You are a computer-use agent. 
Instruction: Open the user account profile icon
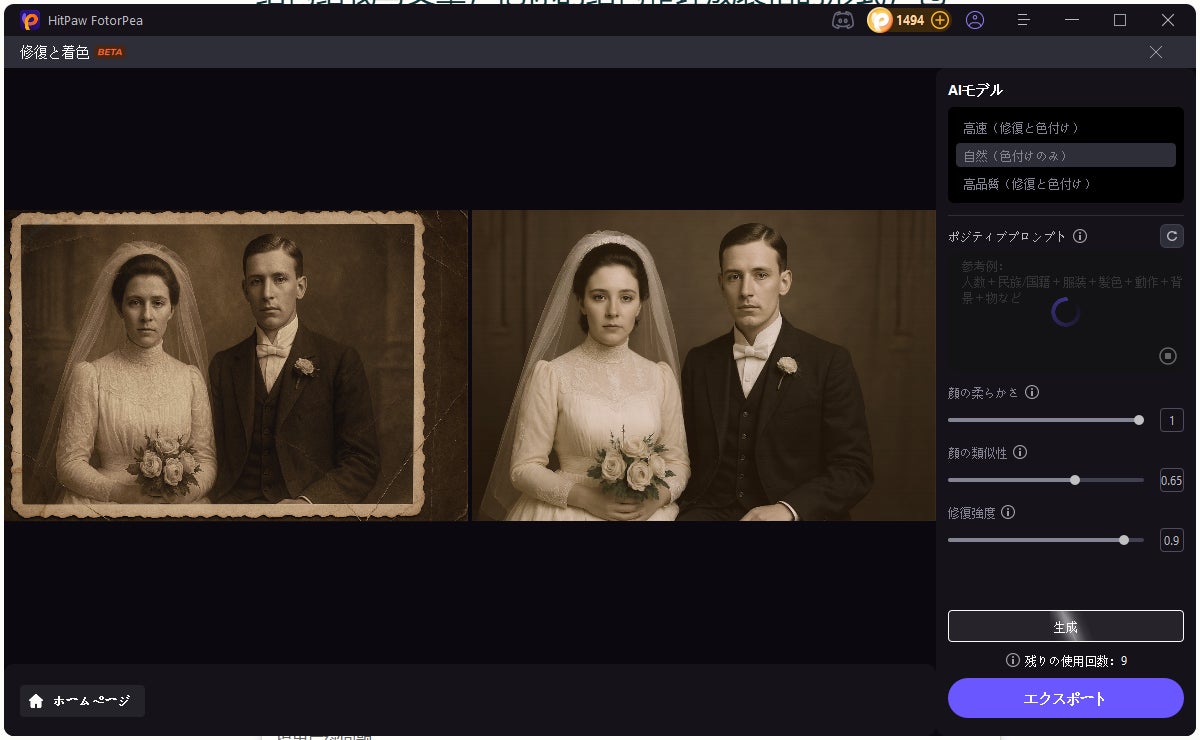975,20
